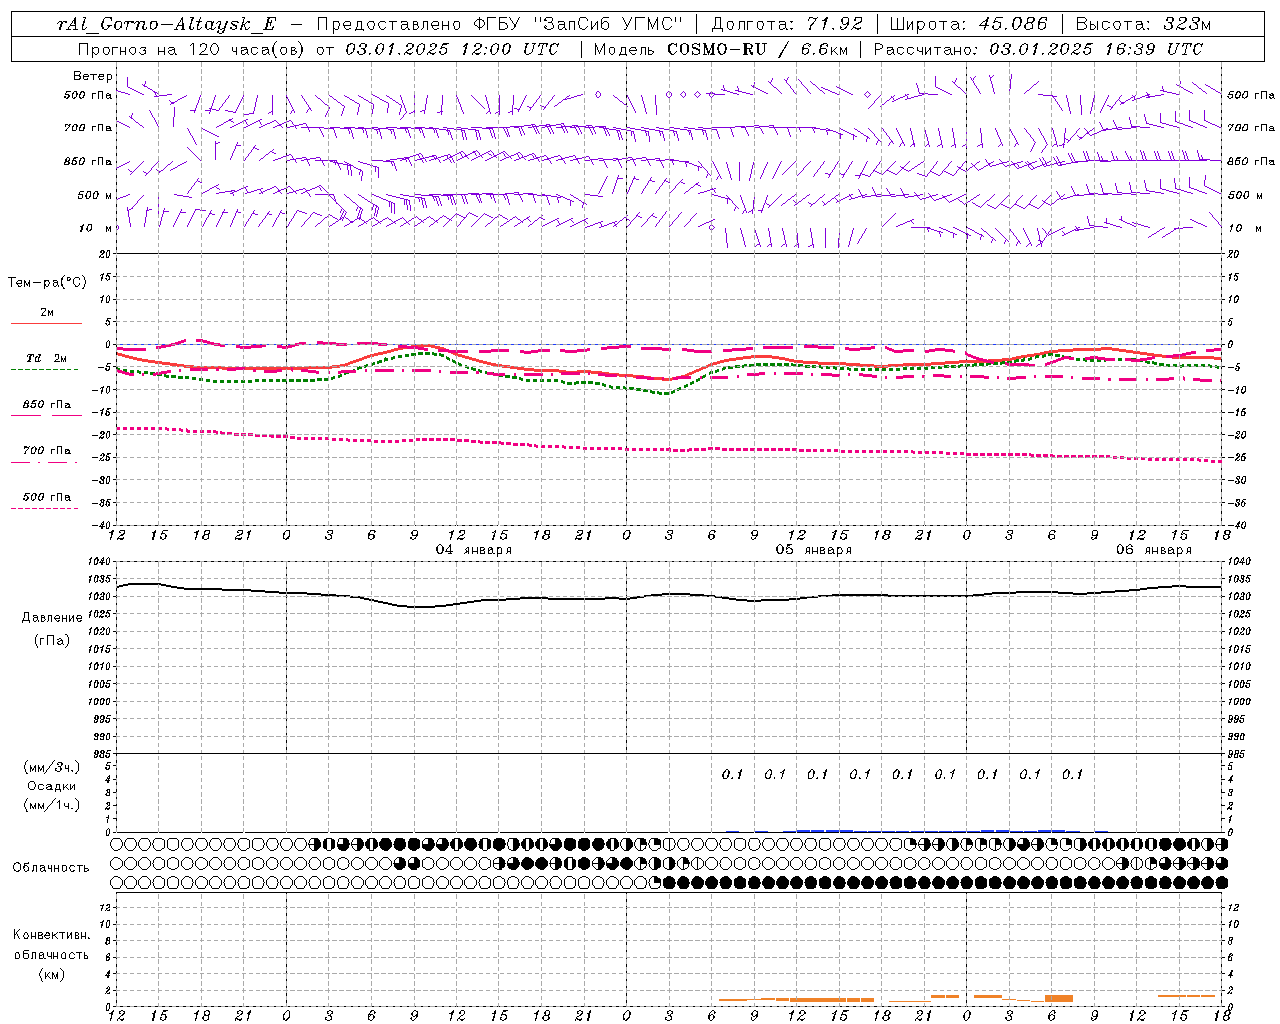Select the text Предоставлено ФГБУ "ЗапСиб УГМС"

(500, 25)
